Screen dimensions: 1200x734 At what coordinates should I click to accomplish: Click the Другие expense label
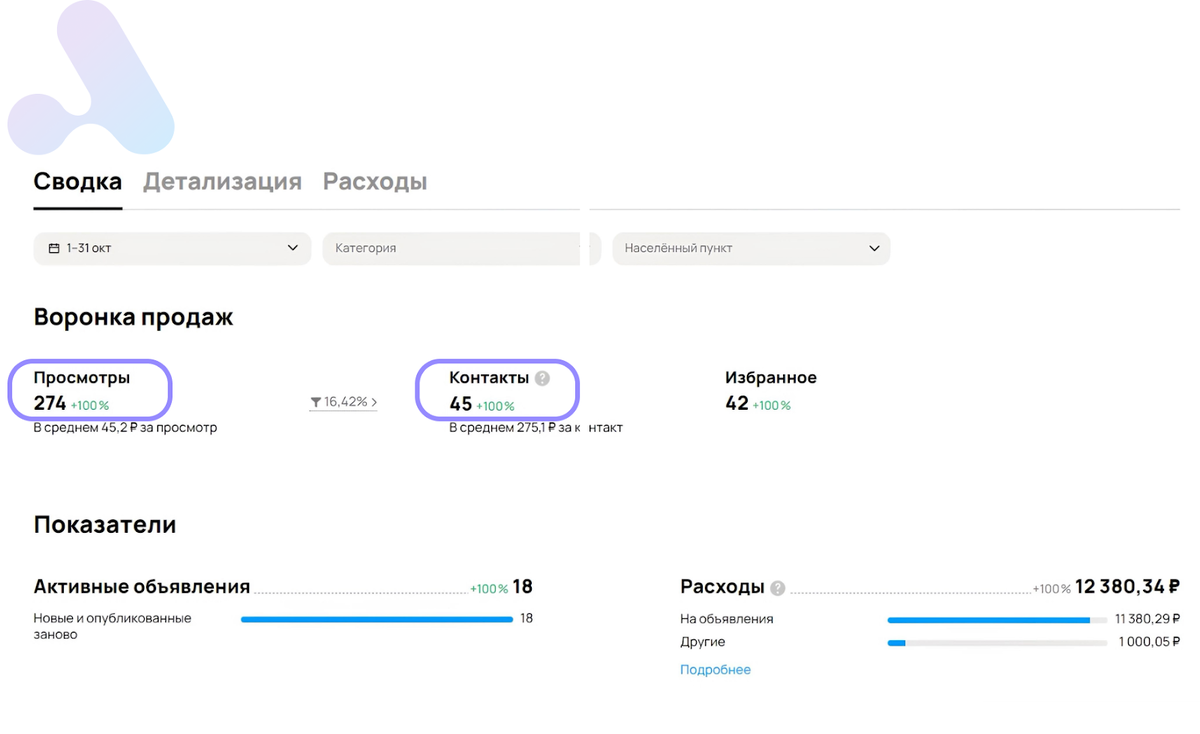tap(703, 642)
